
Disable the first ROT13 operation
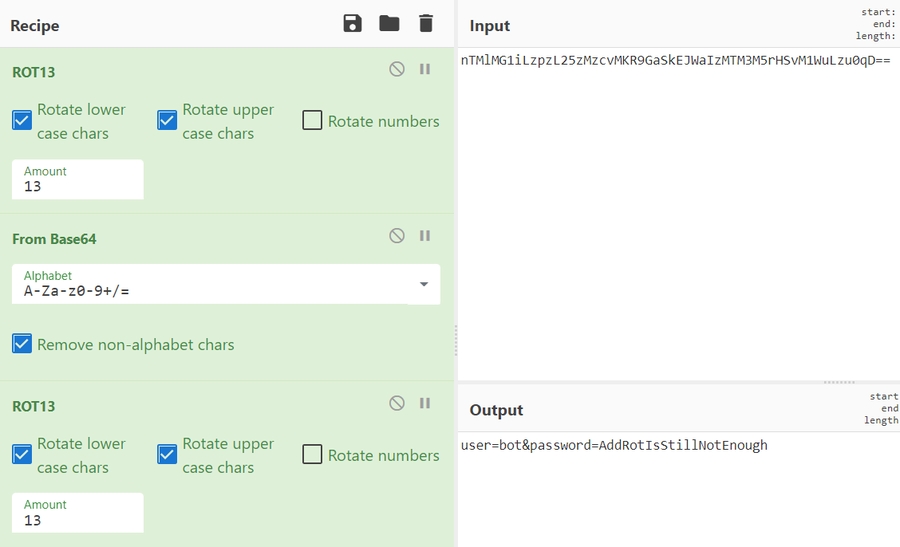coord(397,69)
